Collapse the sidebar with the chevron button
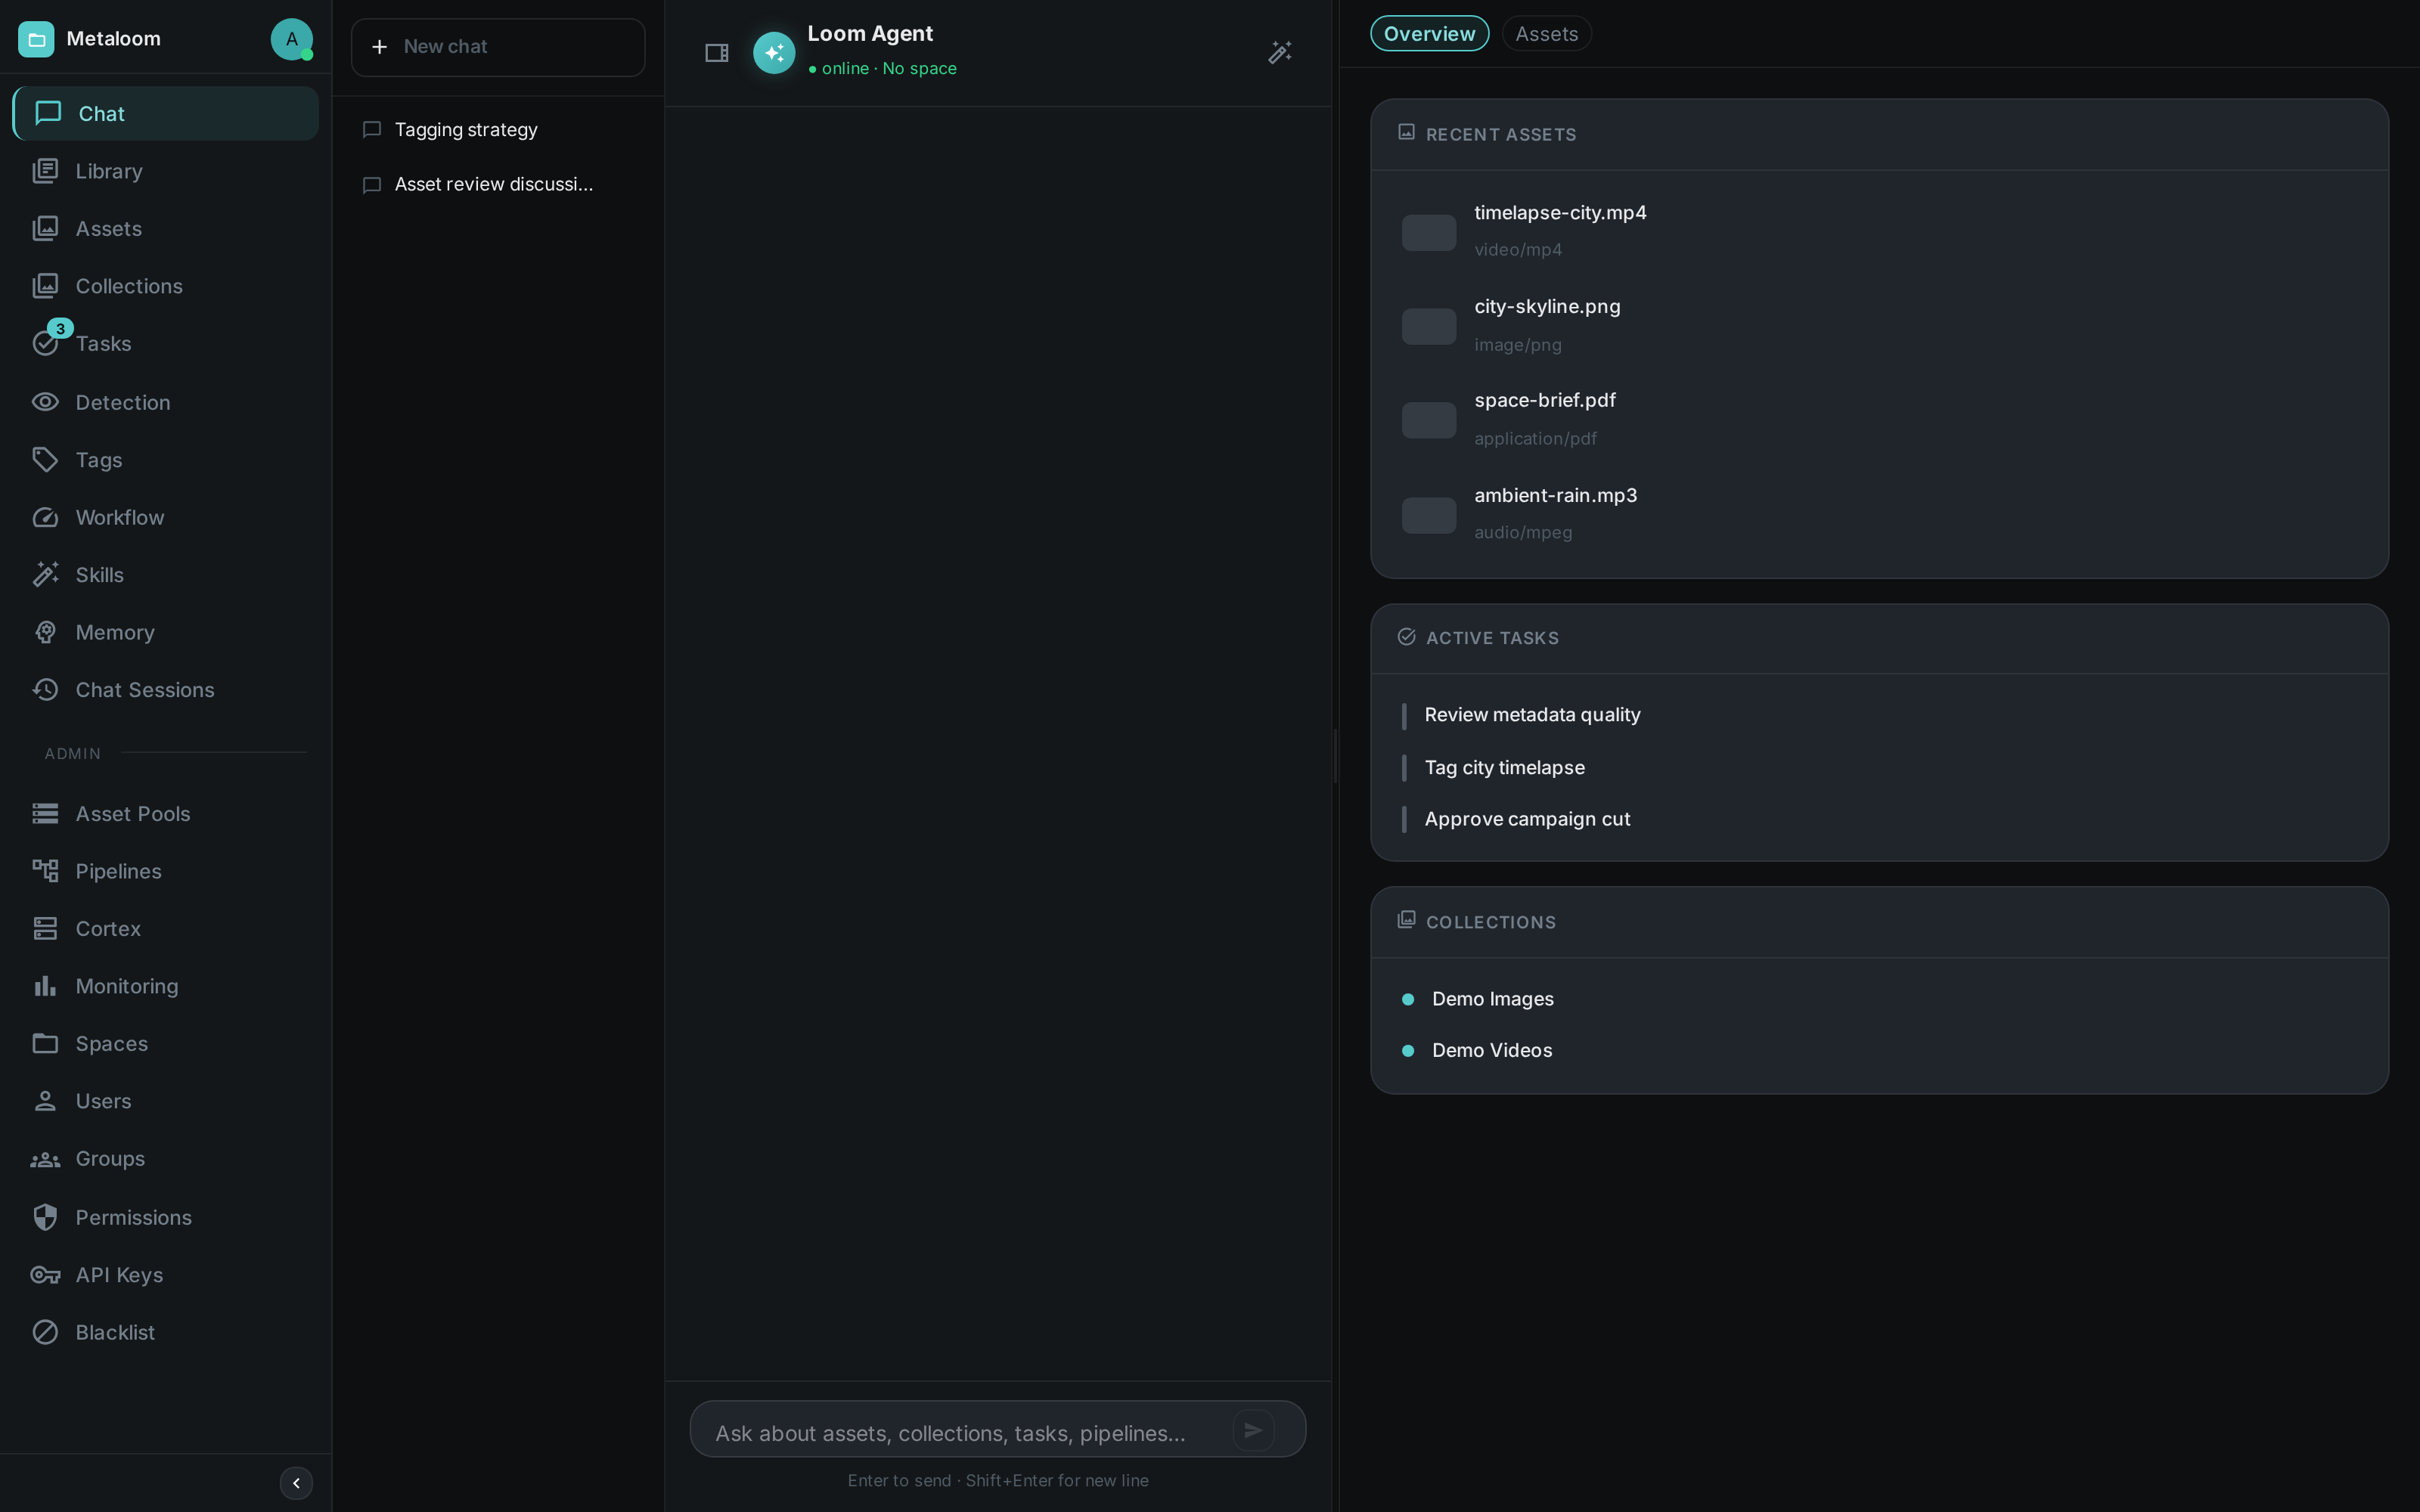Image resolution: width=2420 pixels, height=1512 pixels. tap(296, 1483)
